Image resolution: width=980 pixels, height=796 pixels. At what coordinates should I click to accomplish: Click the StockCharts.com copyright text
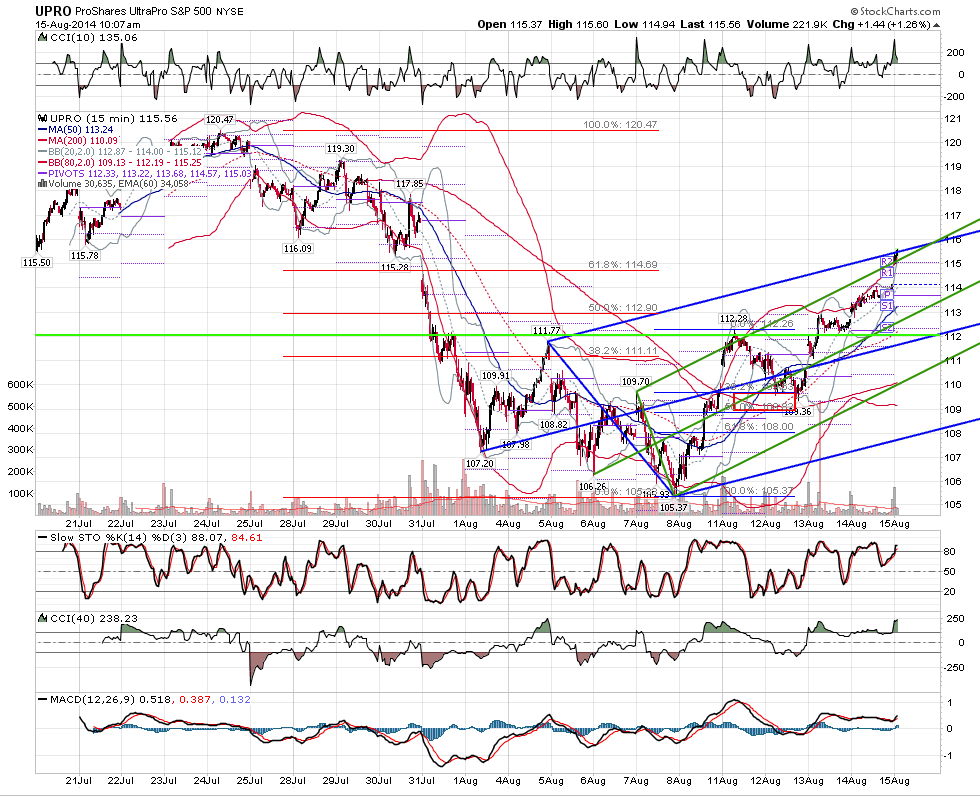point(896,11)
